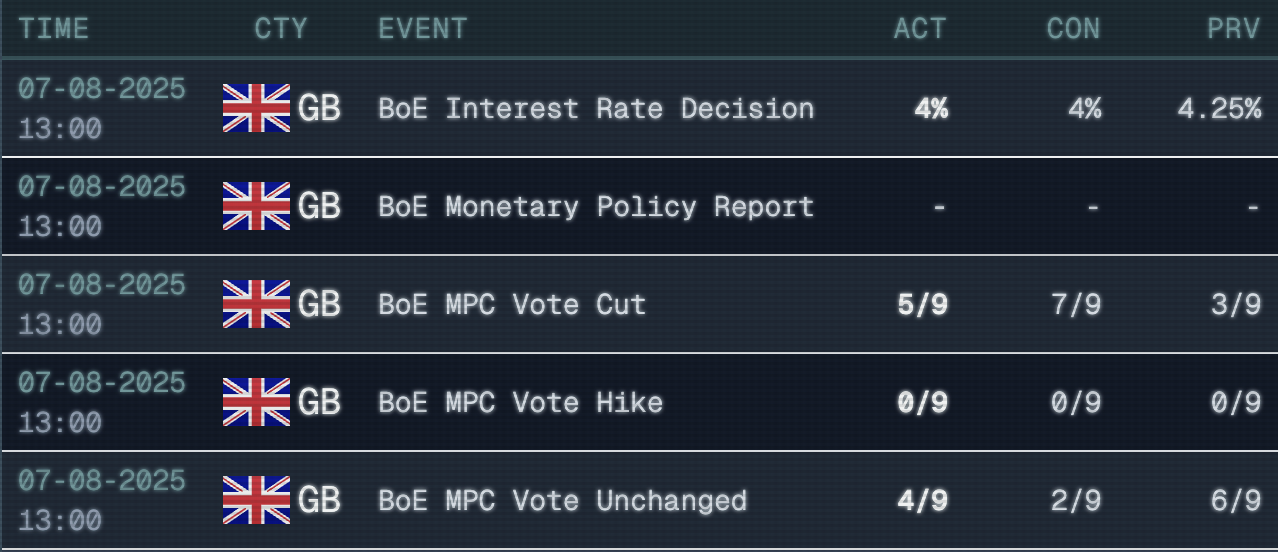Open the BoE MPC Vote Cut event
This screenshot has width=1278, height=552.
[512, 304]
